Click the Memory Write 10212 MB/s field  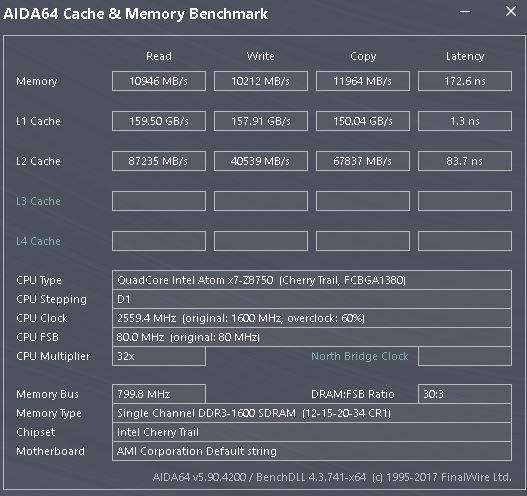tap(260, 81)
